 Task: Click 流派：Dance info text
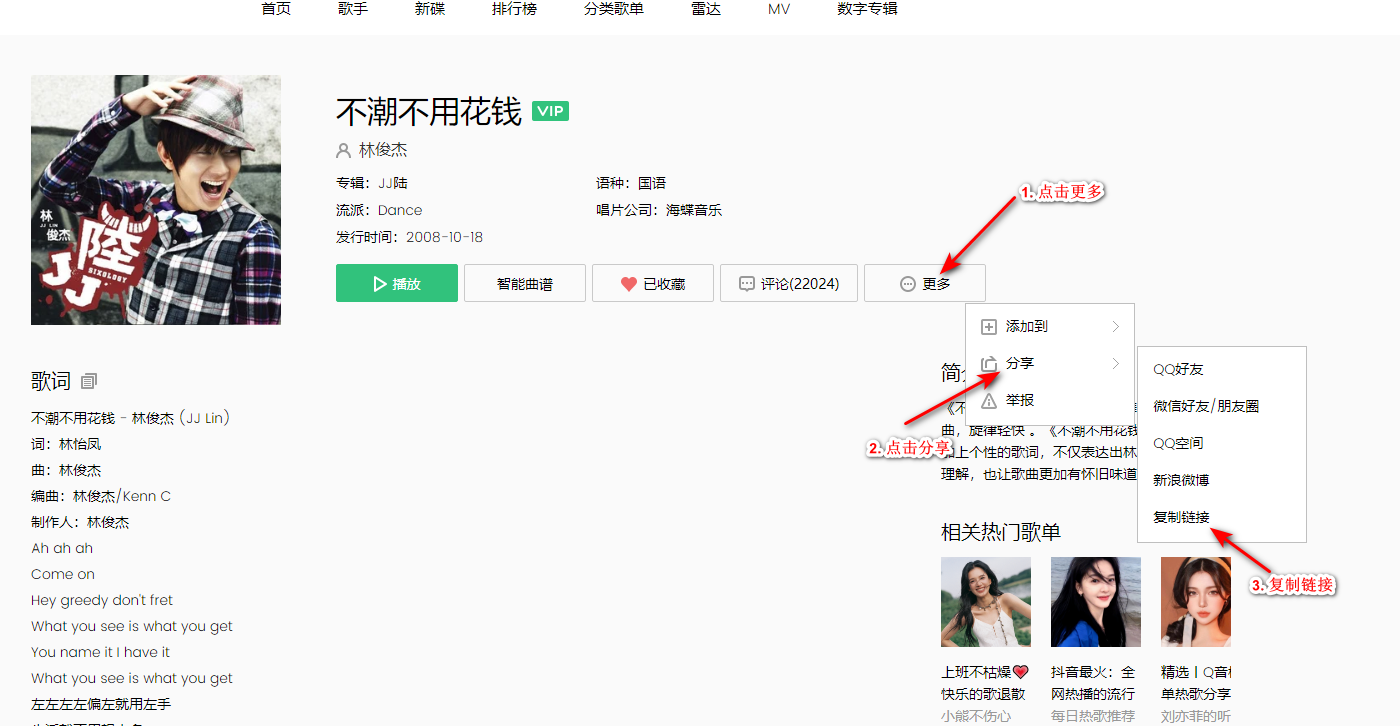pos(379,210)
